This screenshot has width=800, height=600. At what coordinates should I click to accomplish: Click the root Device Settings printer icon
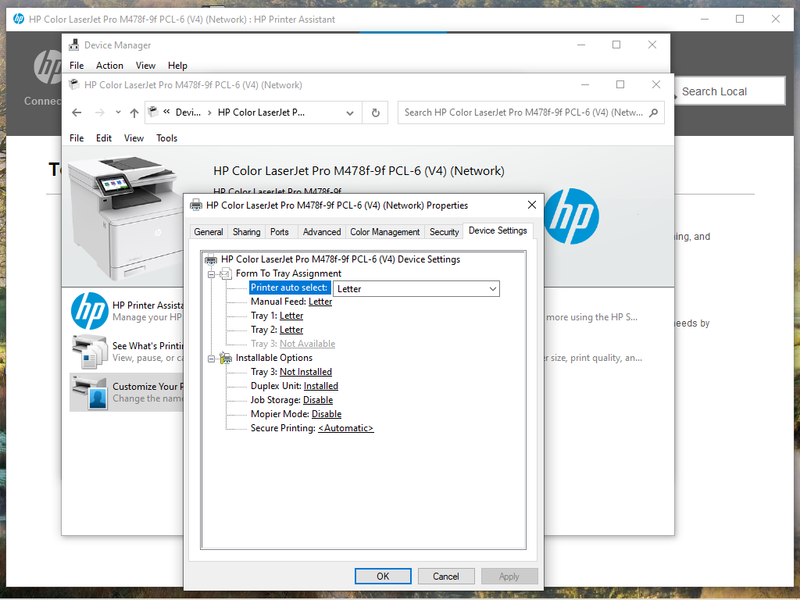[211, 260]
